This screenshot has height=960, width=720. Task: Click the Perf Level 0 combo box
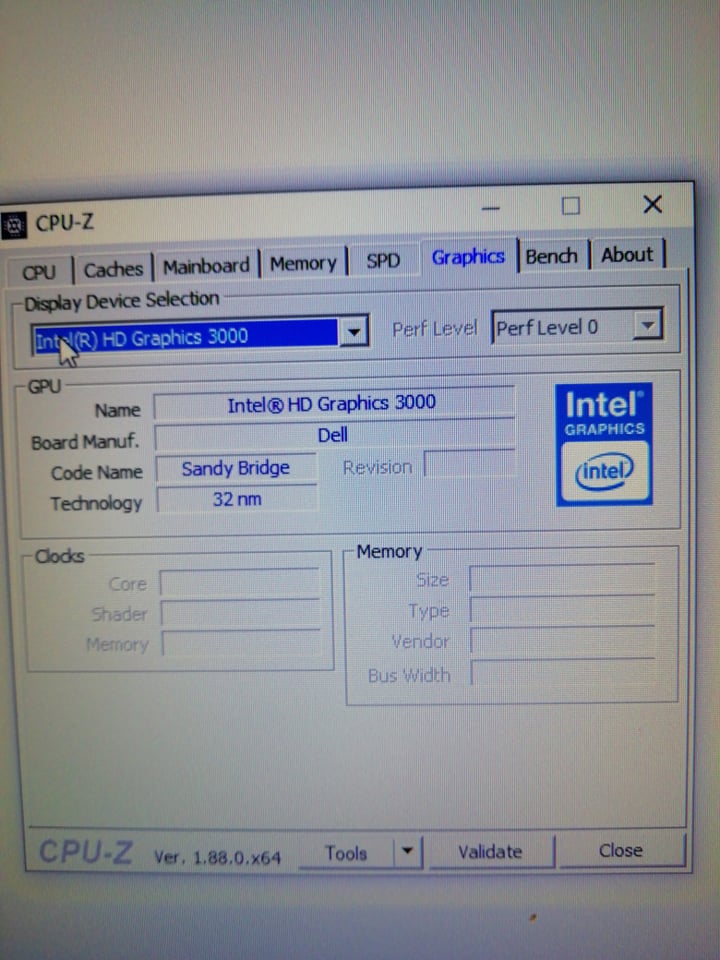[x=577, y=326]
